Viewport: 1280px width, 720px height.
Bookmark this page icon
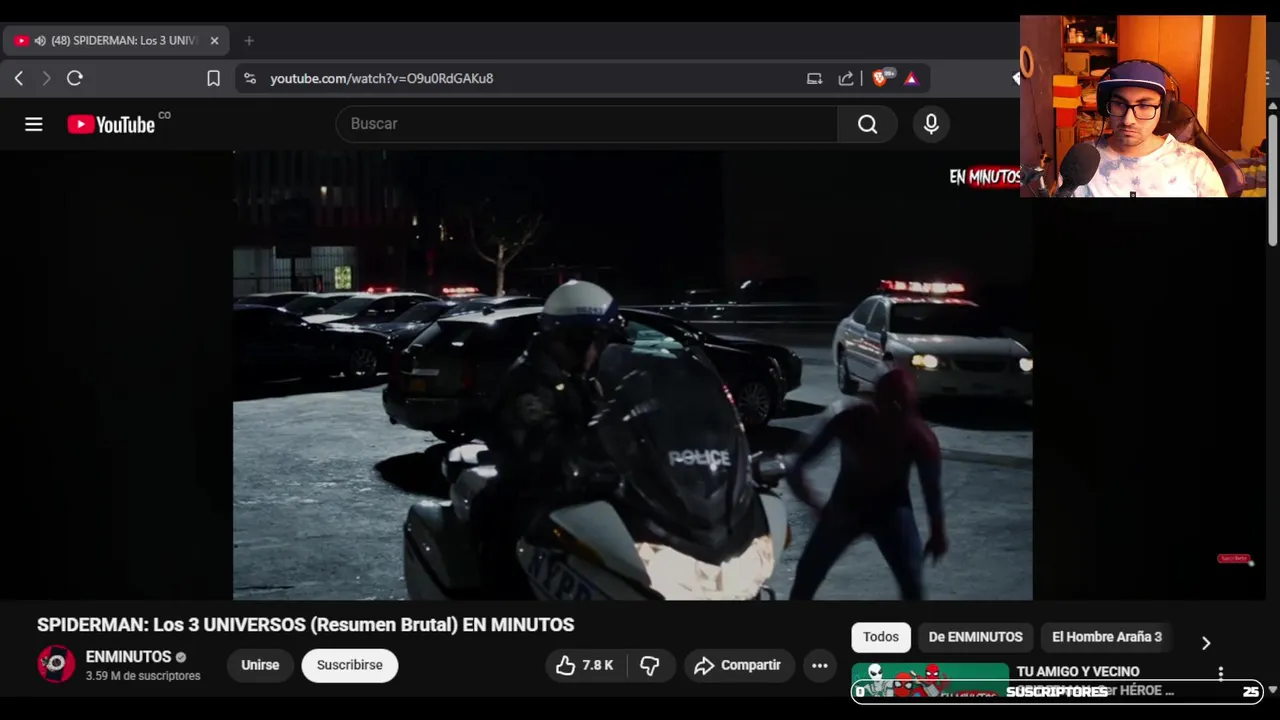tap(213, 78)
